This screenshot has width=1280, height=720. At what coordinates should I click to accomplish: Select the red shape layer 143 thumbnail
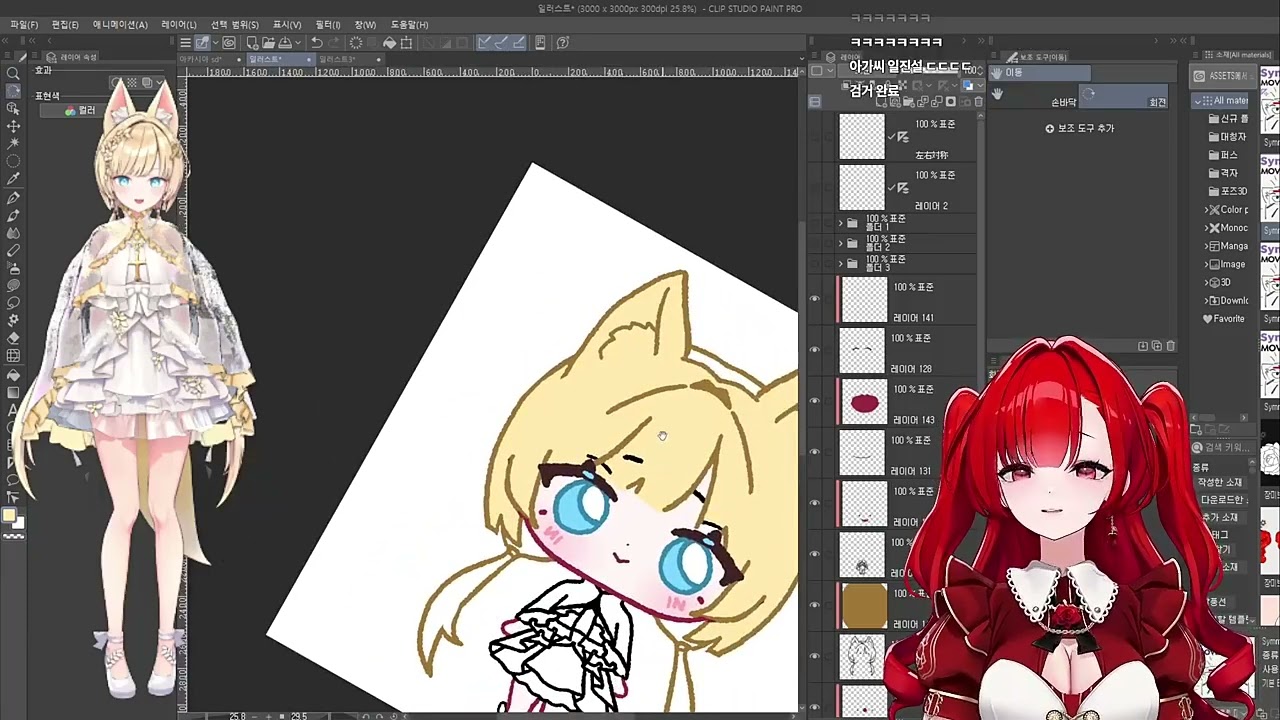pos(863,403)
